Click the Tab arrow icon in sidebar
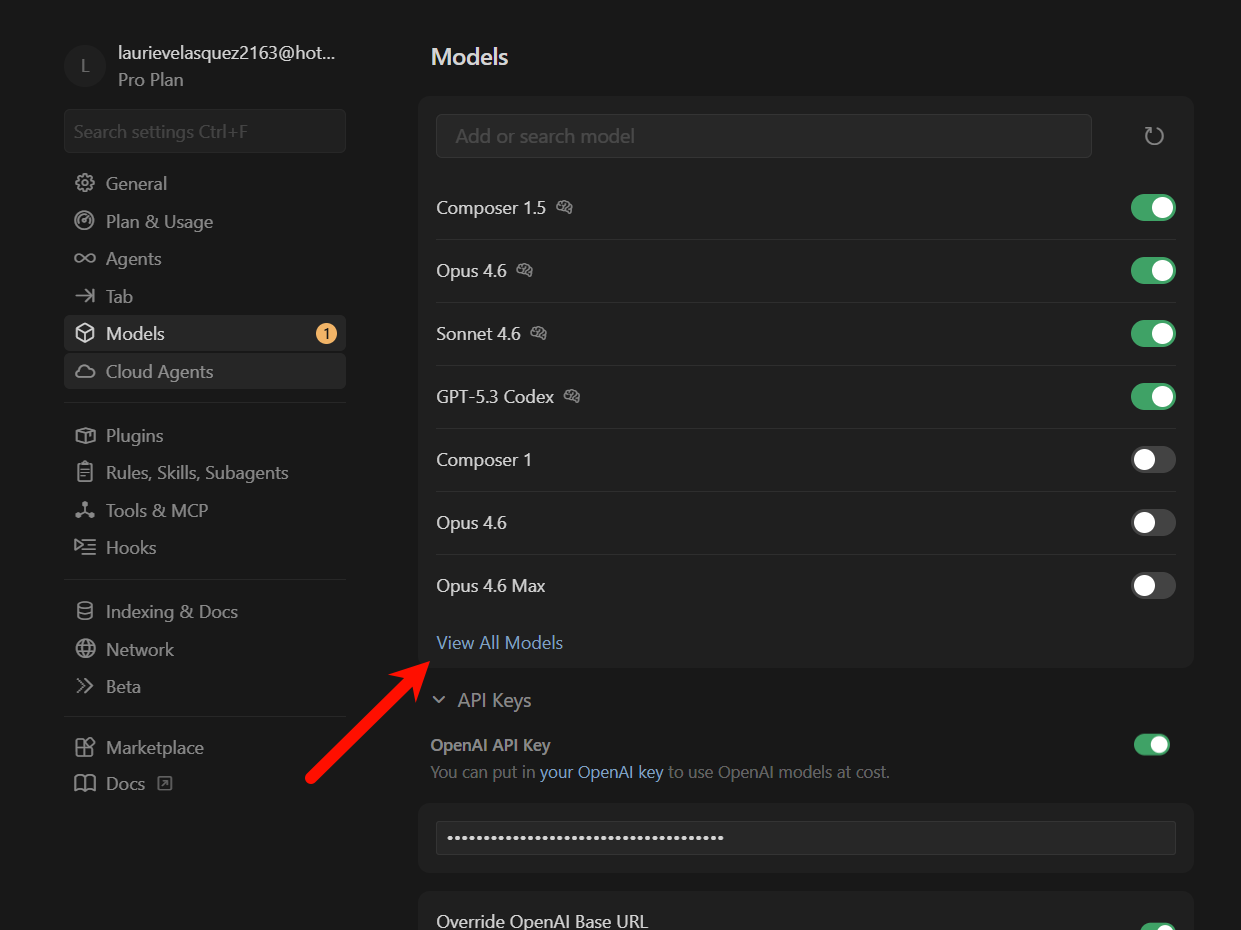Viewport: 1241px width, 930px height. click(x=85, y=296)
